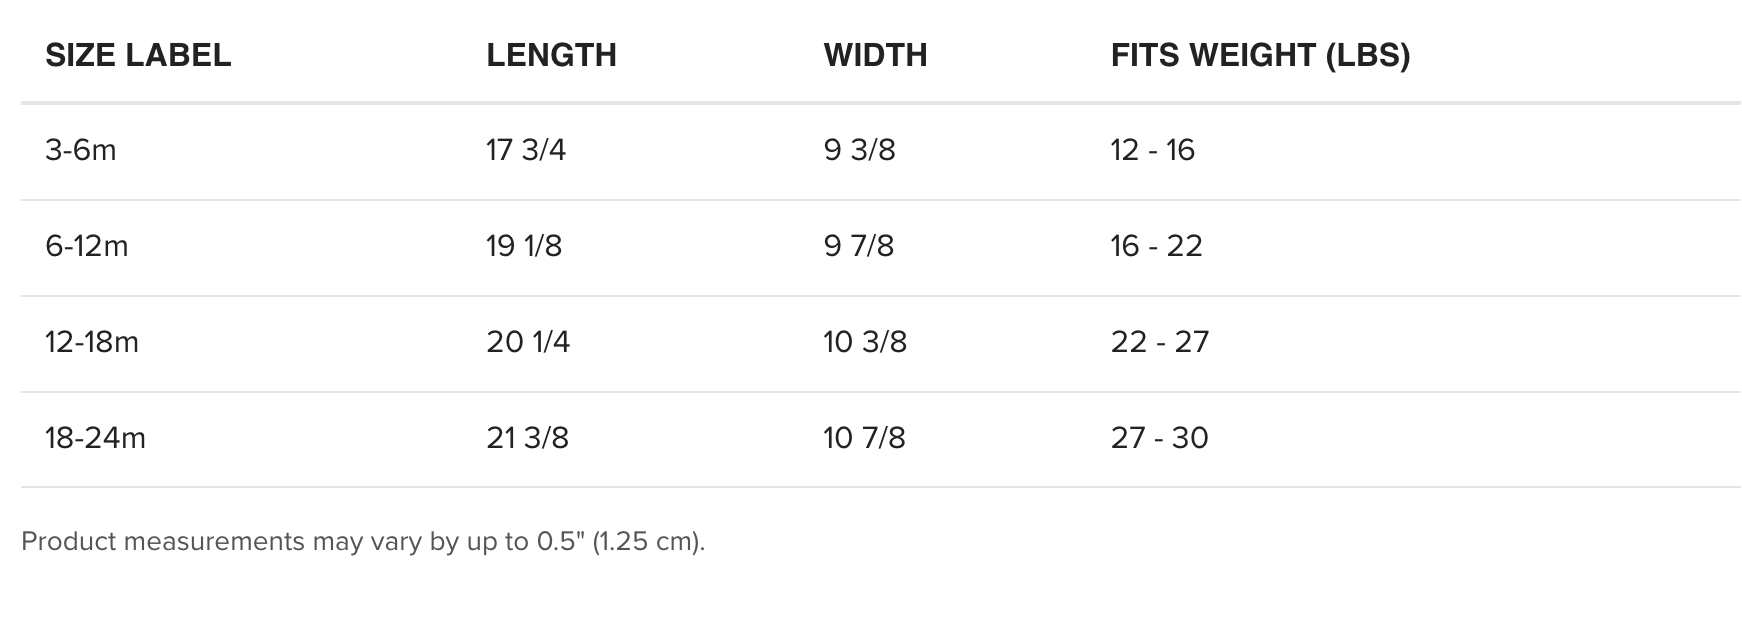Screen dimensions: 1742x618
Task: Click the LENGTH column header
Action: [551, 55]
